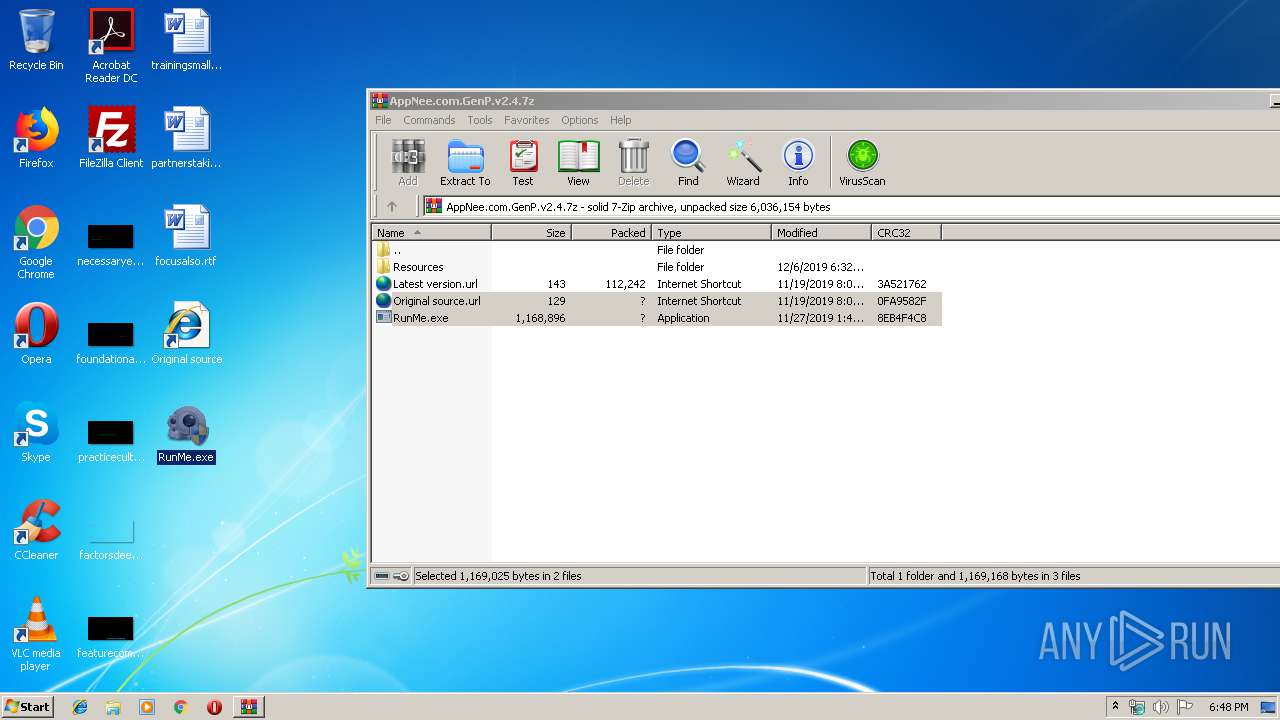Screen dimensions: 1280x720
Task: Select the partnerstaki Word document icon
Action: tap(187, 138)
